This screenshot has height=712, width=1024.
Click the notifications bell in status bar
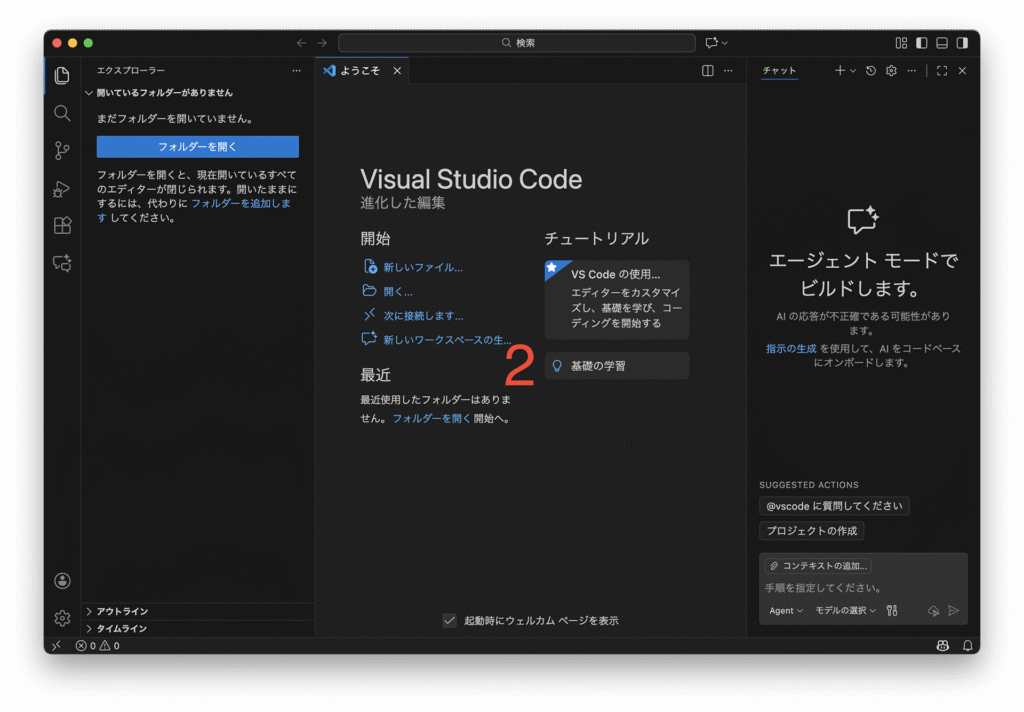pyautogui.click(x=967, y=646)
